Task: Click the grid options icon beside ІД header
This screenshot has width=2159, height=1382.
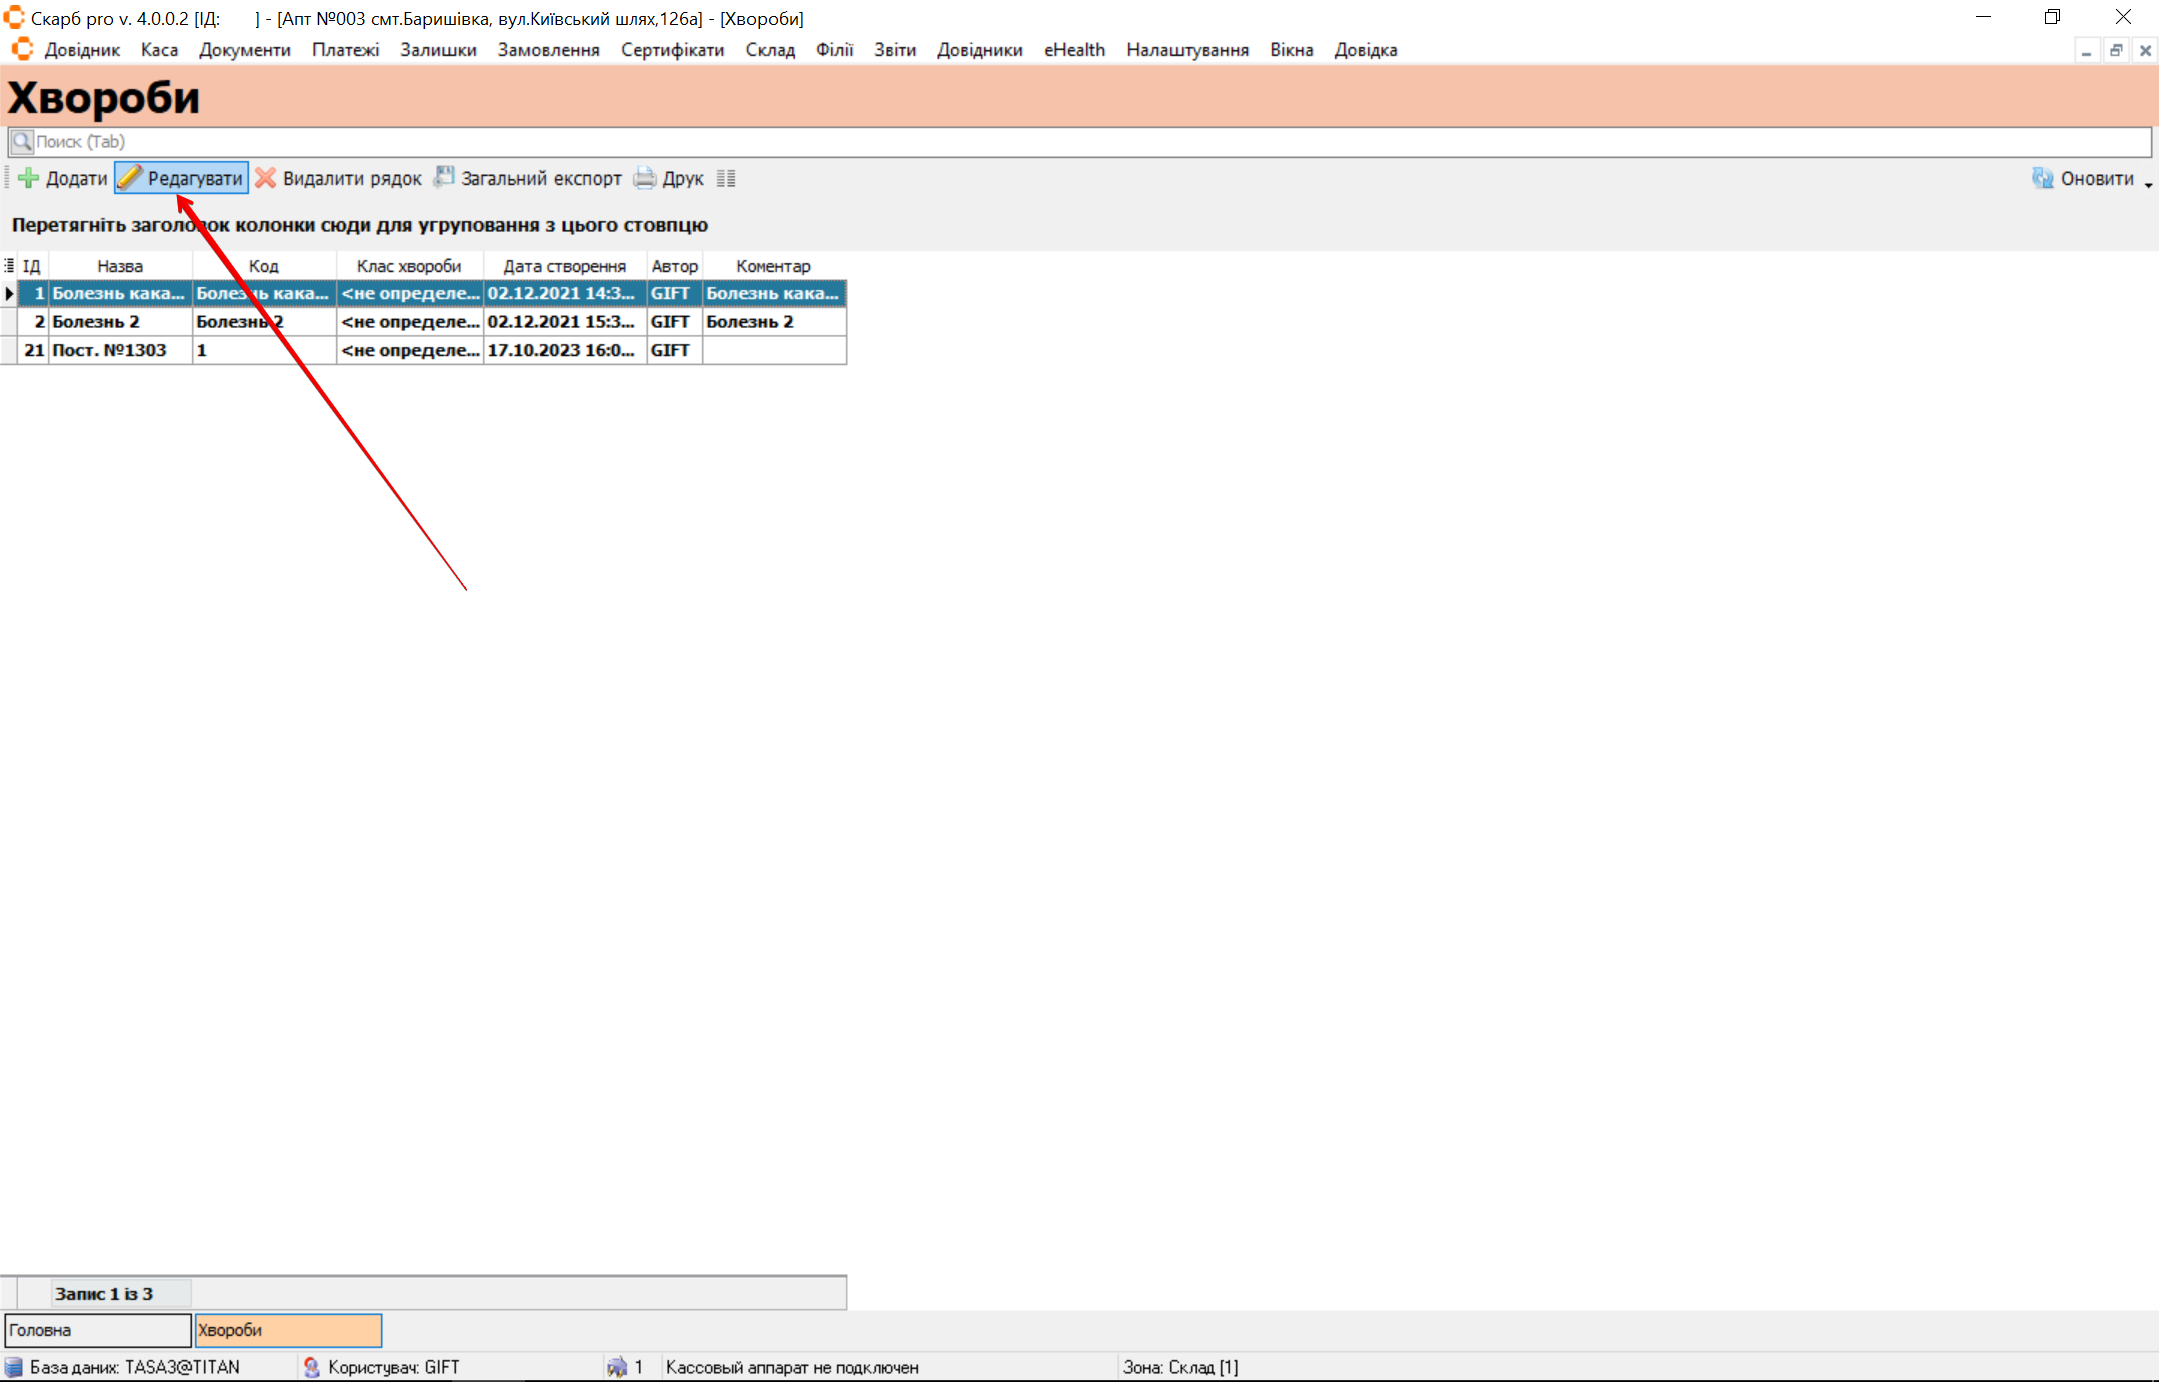Action: (9, 266)
